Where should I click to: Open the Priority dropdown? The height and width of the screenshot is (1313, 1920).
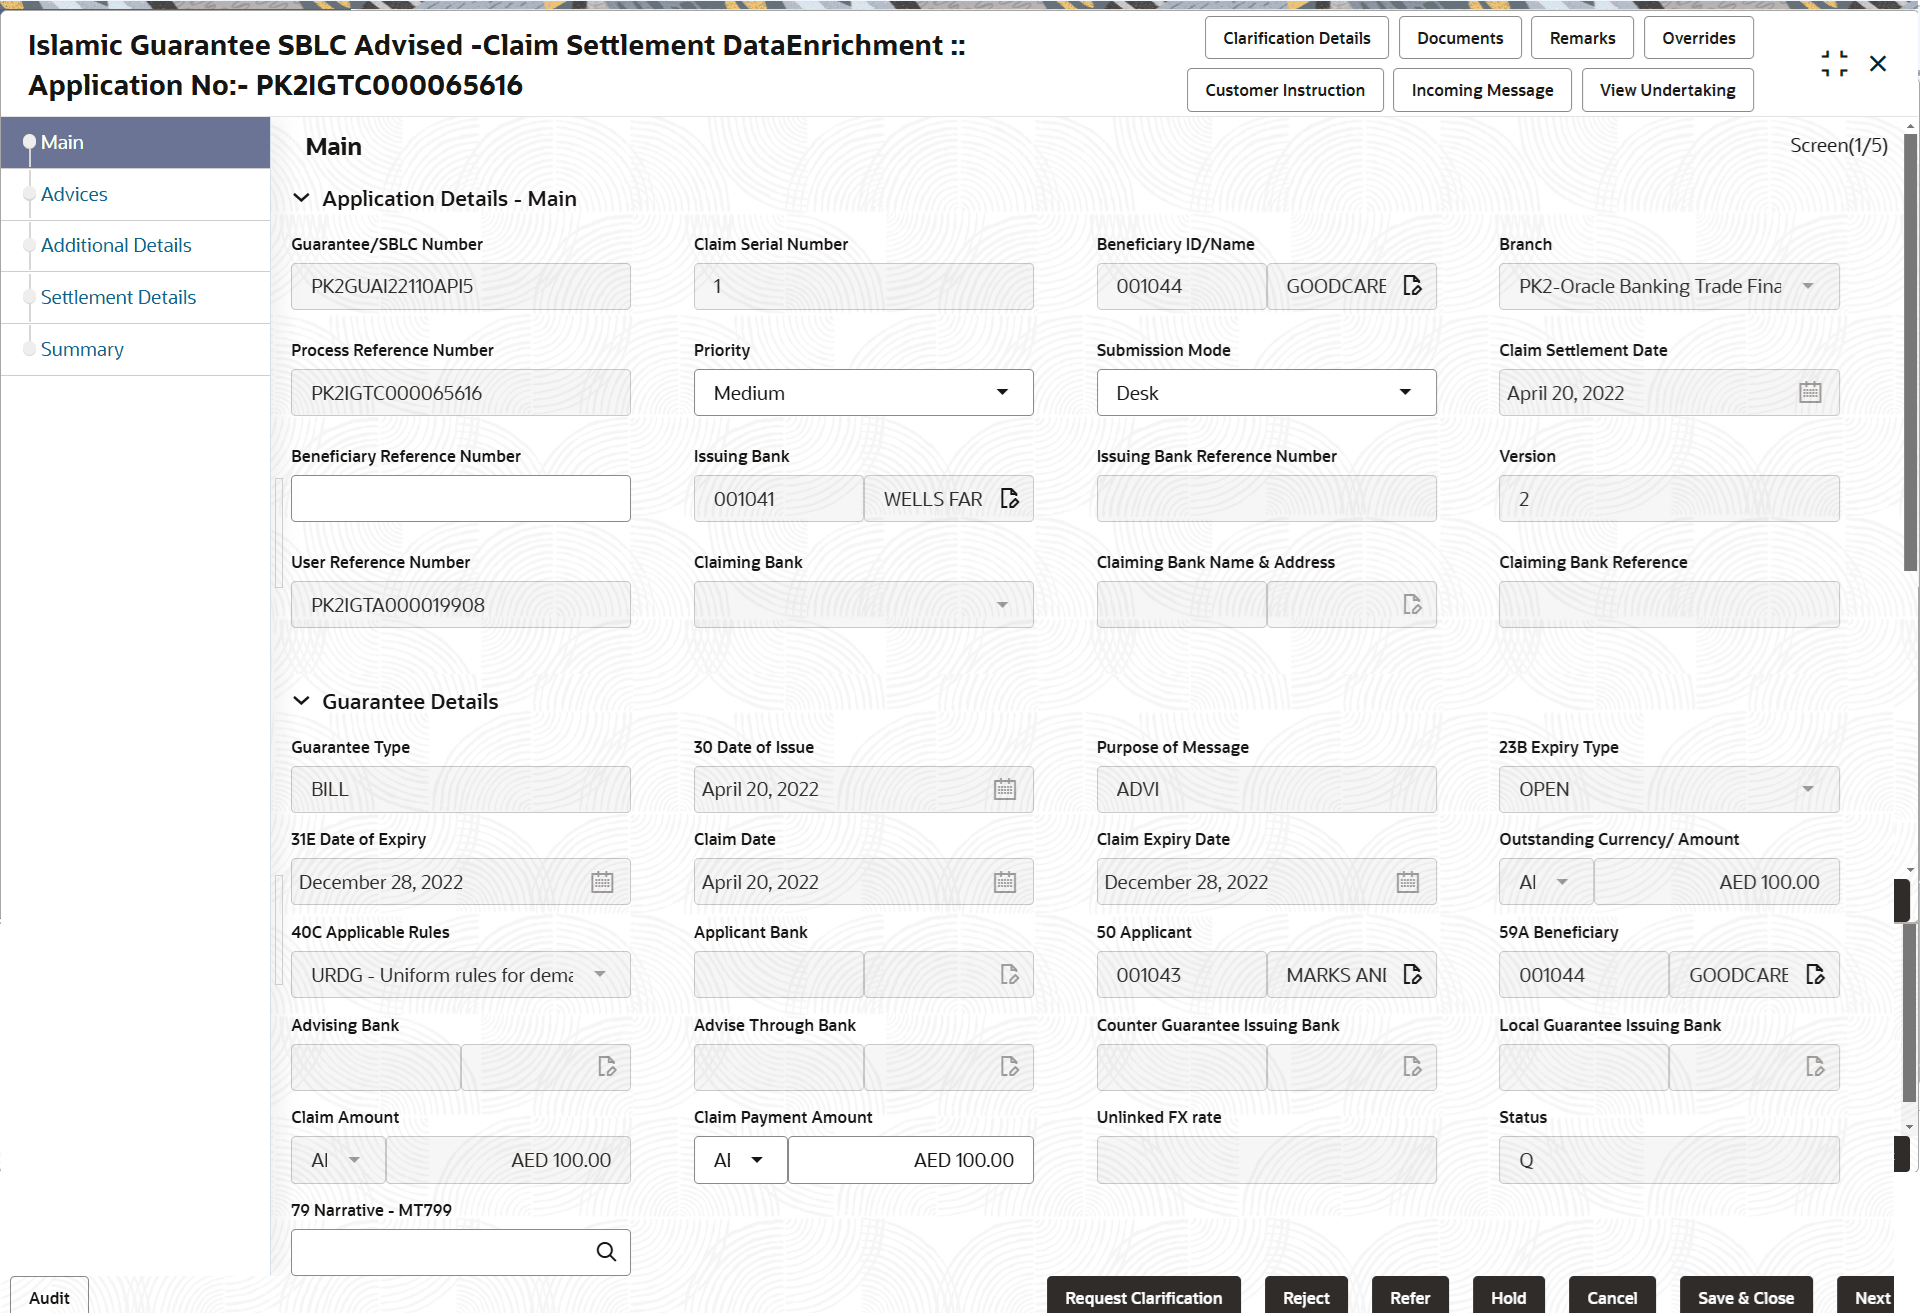point(863,393)
